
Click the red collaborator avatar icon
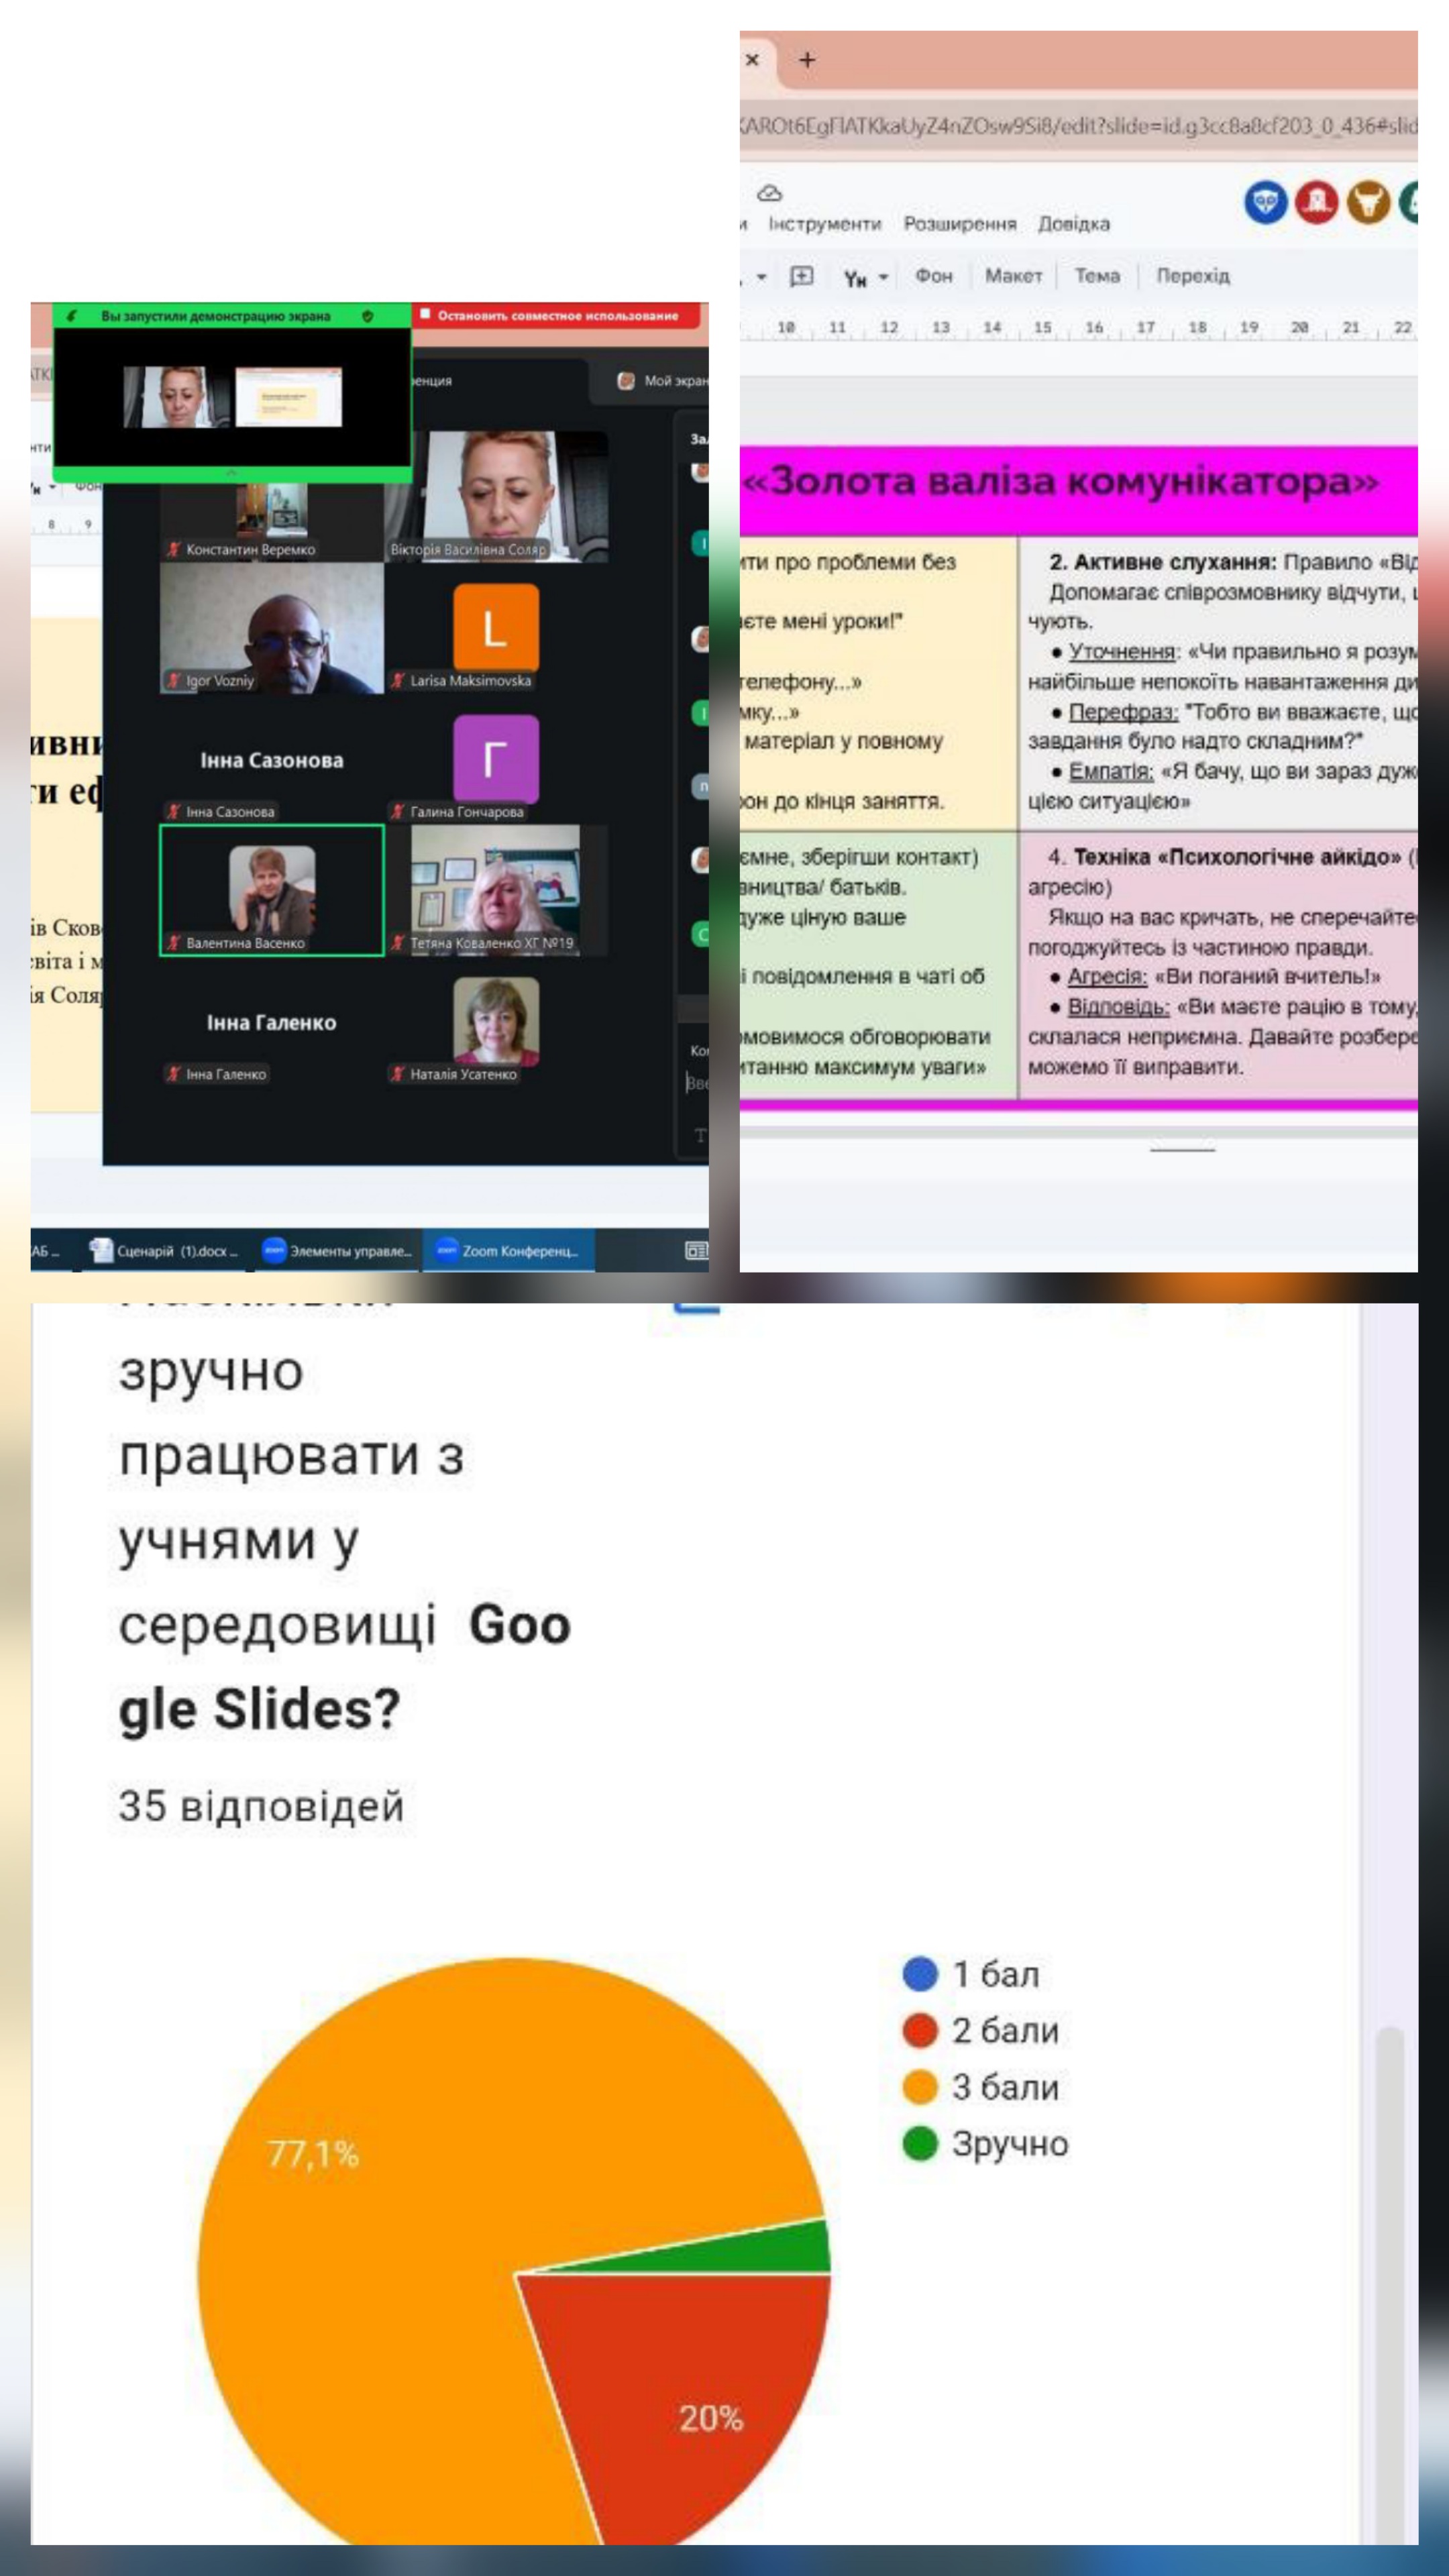point(1316,203)
